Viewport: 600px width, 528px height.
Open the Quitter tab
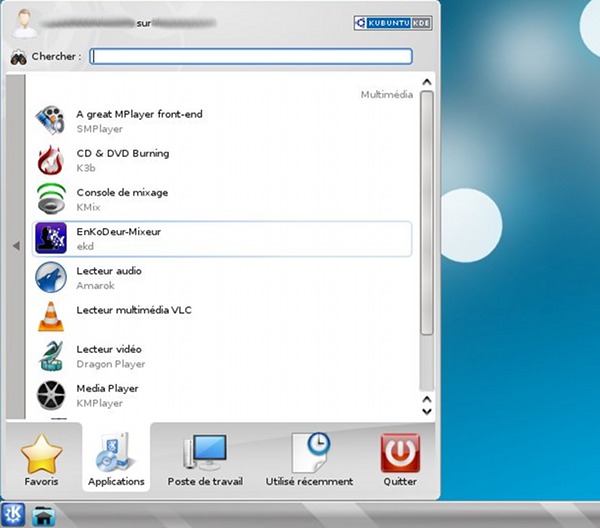(x=400, y=459)
